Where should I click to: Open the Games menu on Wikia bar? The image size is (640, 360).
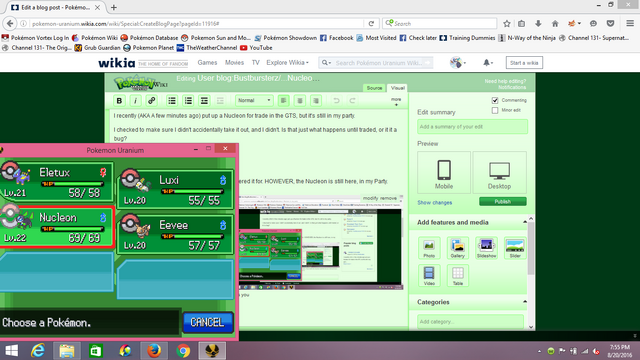pos(207,62)
